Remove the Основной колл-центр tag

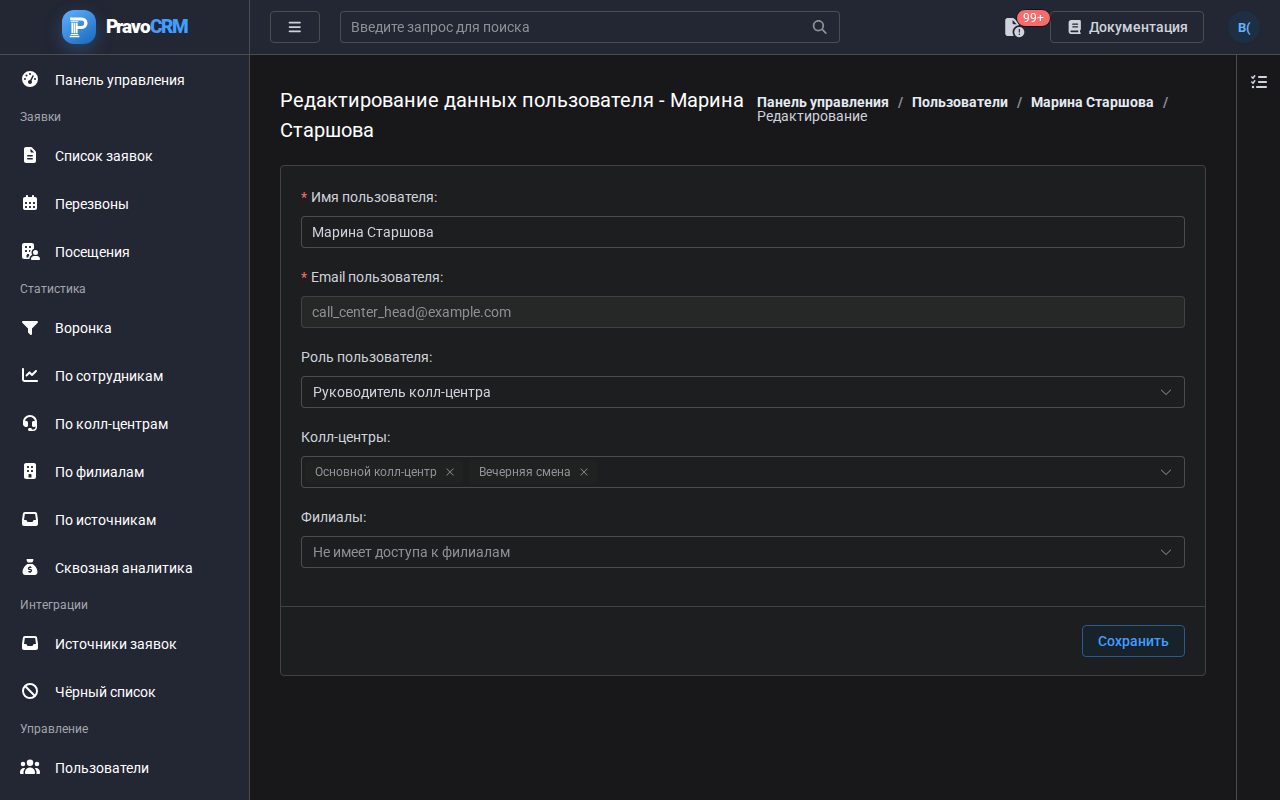450,472
